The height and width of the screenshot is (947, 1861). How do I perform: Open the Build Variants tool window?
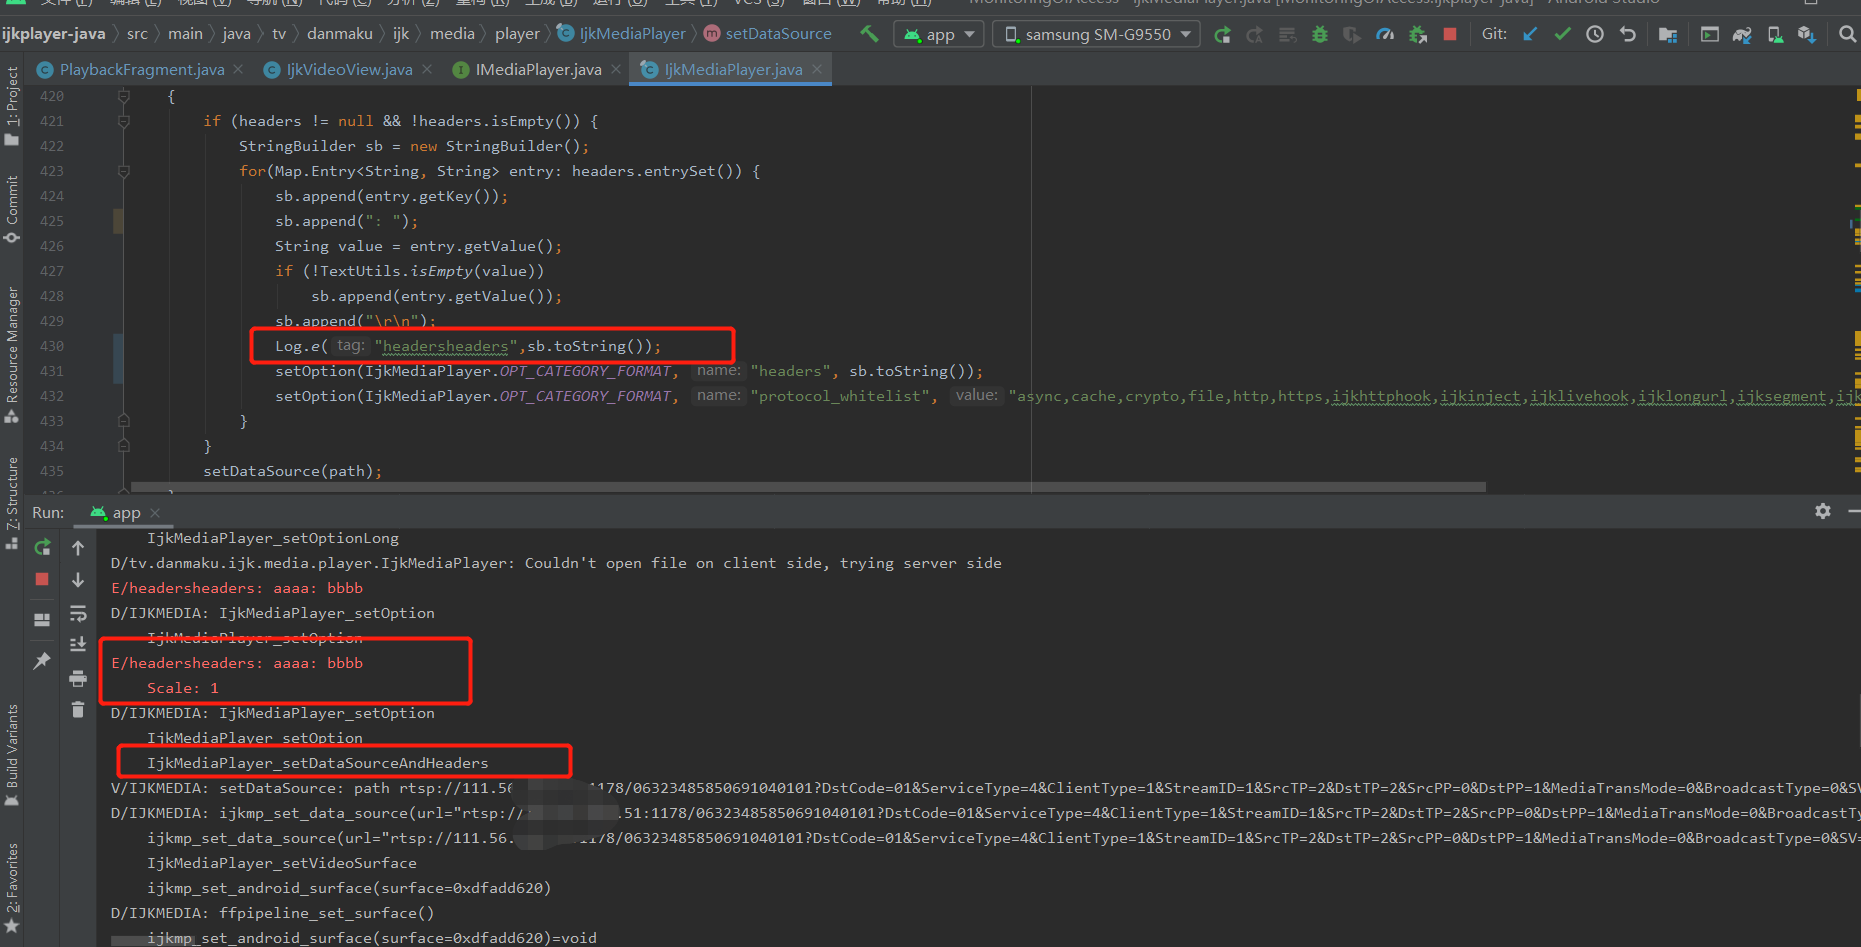(x=12, y=755)
